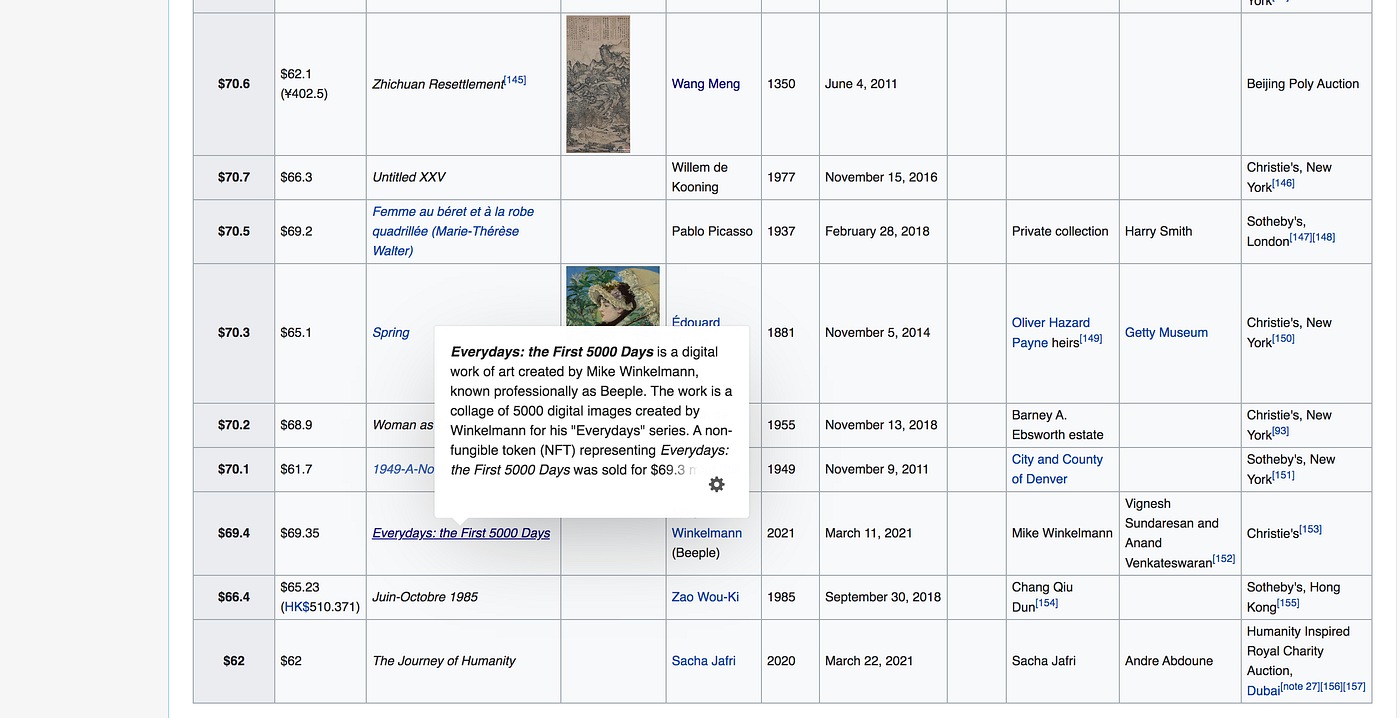Image resolution: width=1400 pixels, height=718 pixels.
Task: Open the note 27 reference
Action: 1298,687
